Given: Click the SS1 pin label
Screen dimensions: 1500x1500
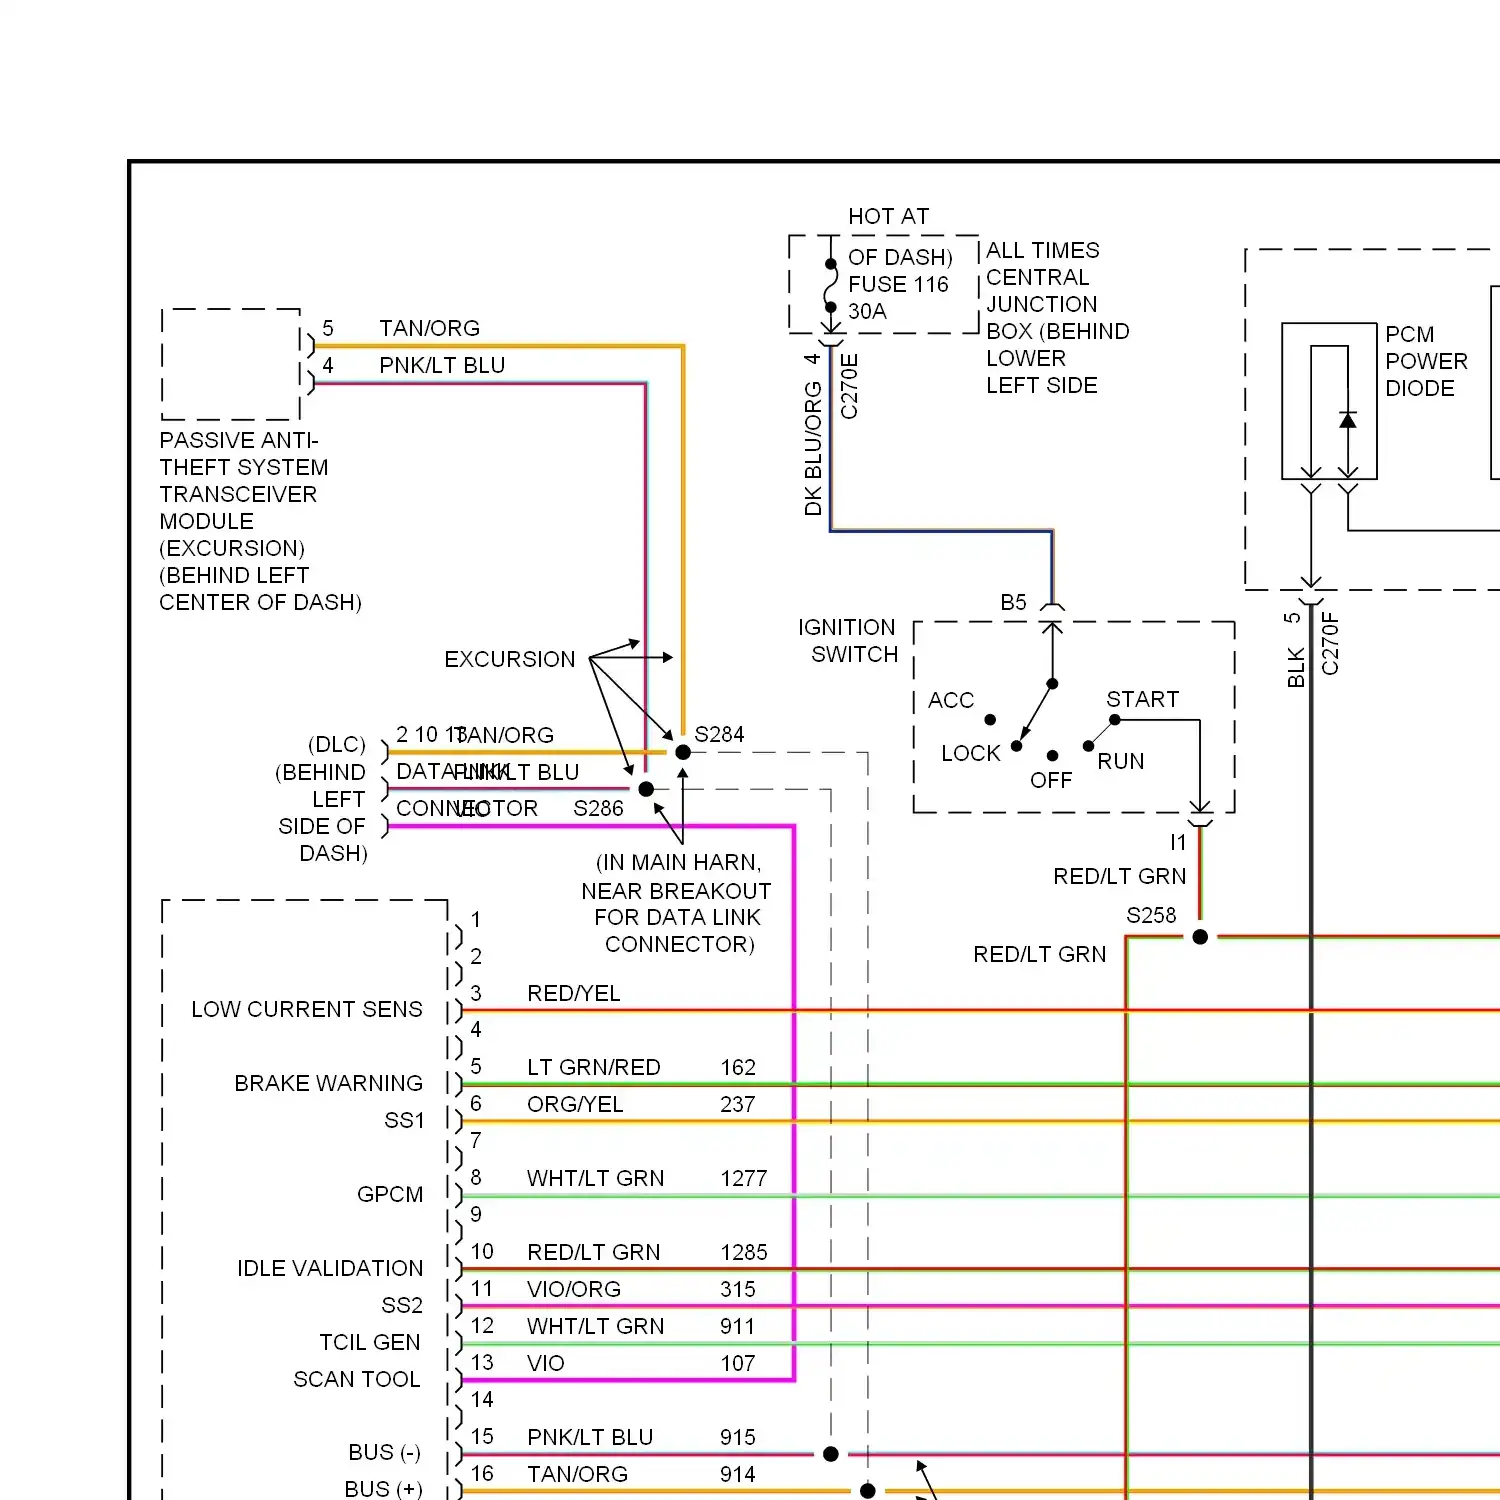Looking at the screenshot, I should click(404, 1121).
